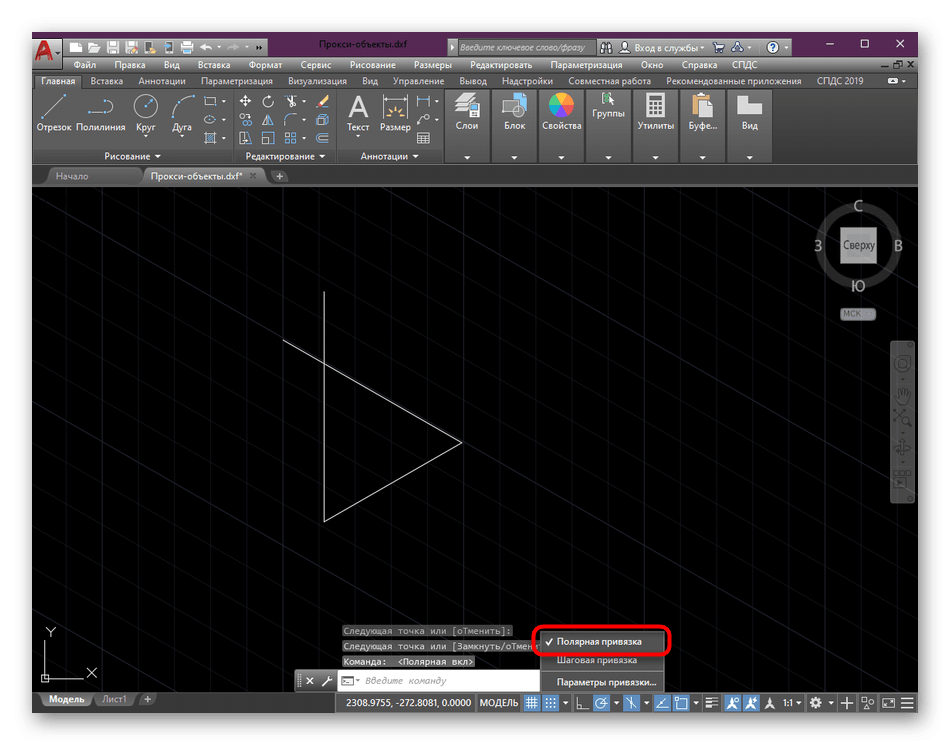Open polar tracking angle dropdown arrow
Viewport: 950px width, 745px height.
click(616, 703)
